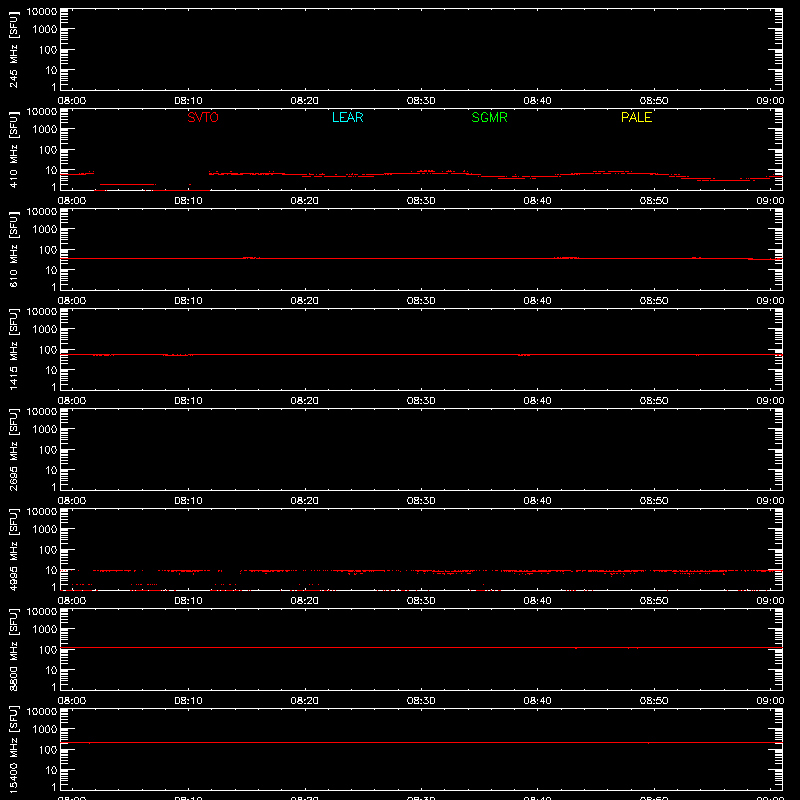This screenshot has height=800, width=800.
Task: Select the 410 MHz [SFU] axis title
Action: pos(13,149)
